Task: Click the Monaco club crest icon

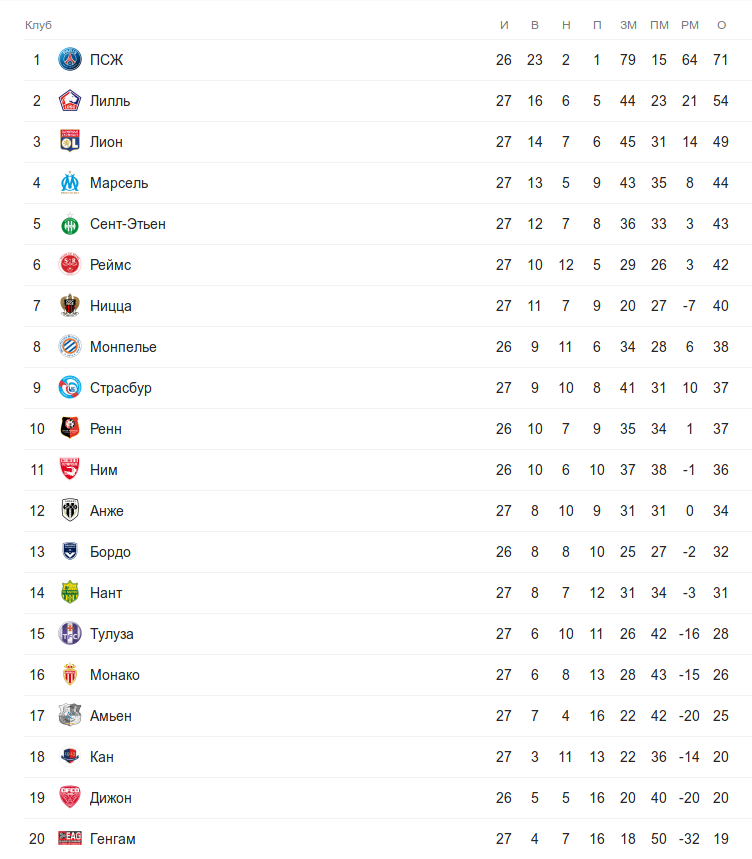Action: point(70,674)
